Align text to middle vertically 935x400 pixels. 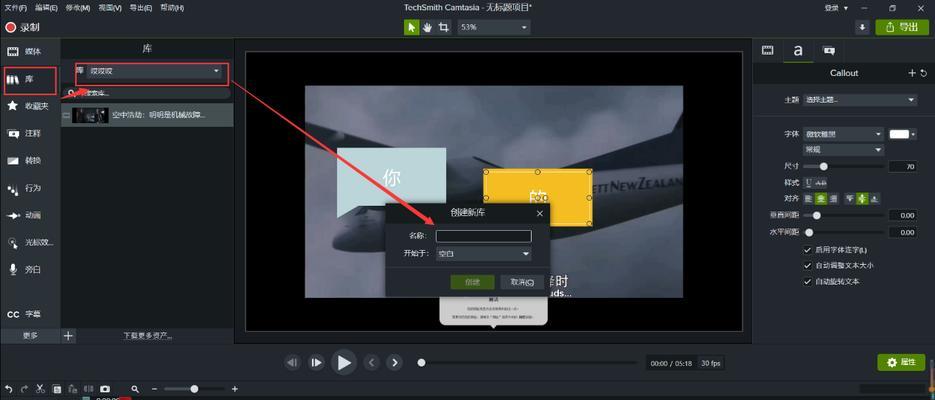click(862, 199)
